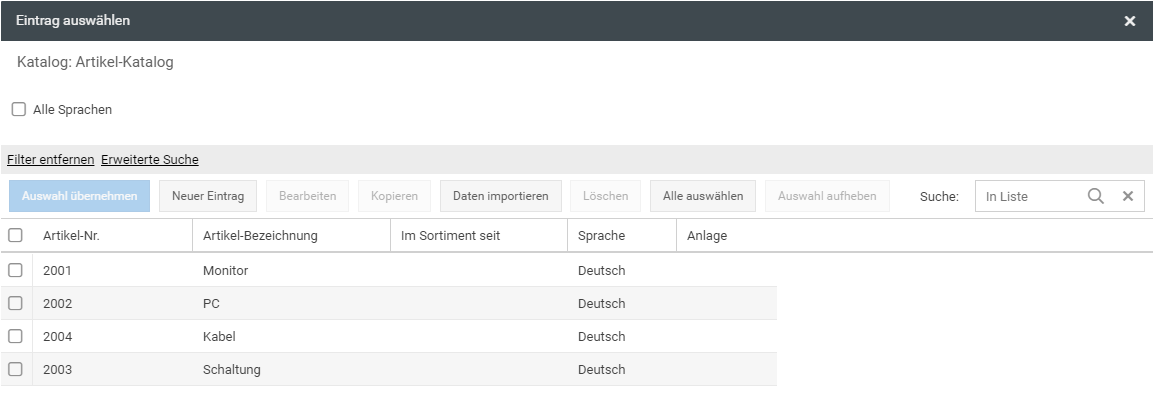
Task: Click the magnifier search icon
Action: pyautogui.click(x=1096, y=196)
